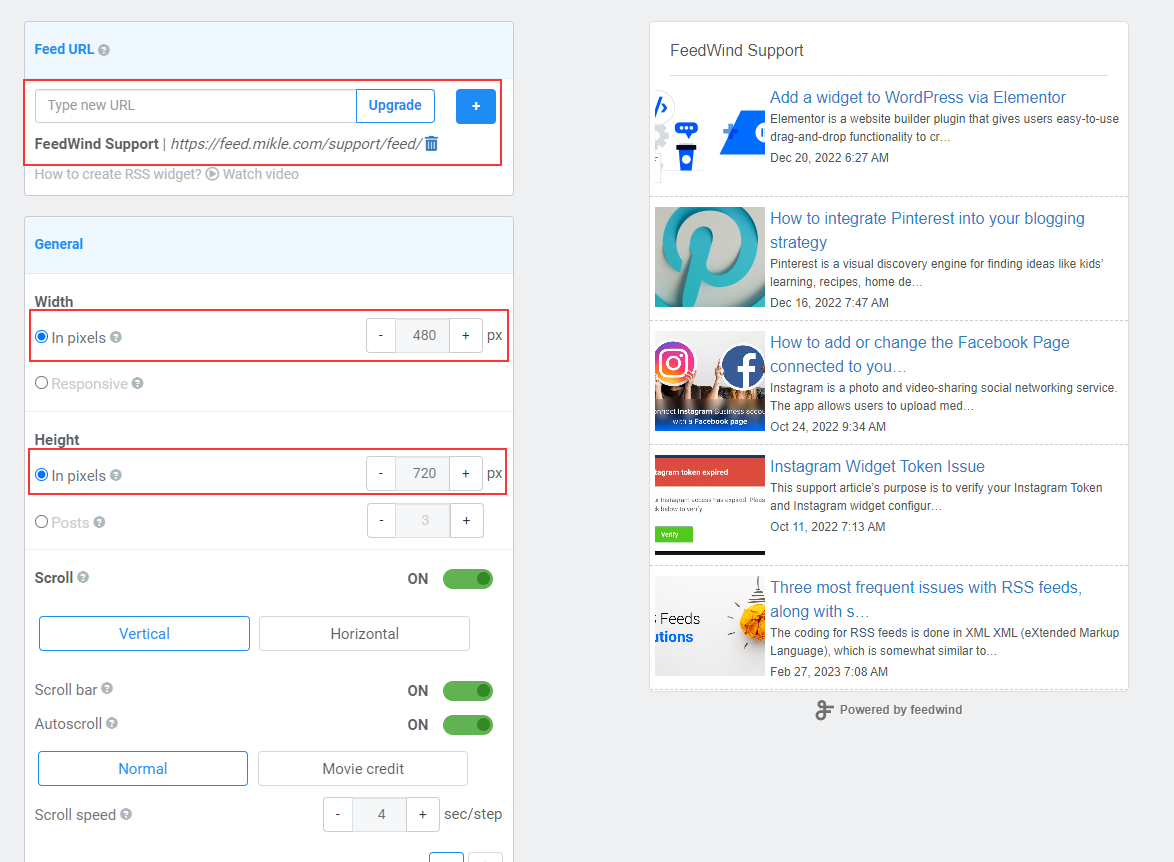Screen dimensions: 1174x862
Task: Open How to integrate Pinterest article link
Action: click(x=927, y=230)
